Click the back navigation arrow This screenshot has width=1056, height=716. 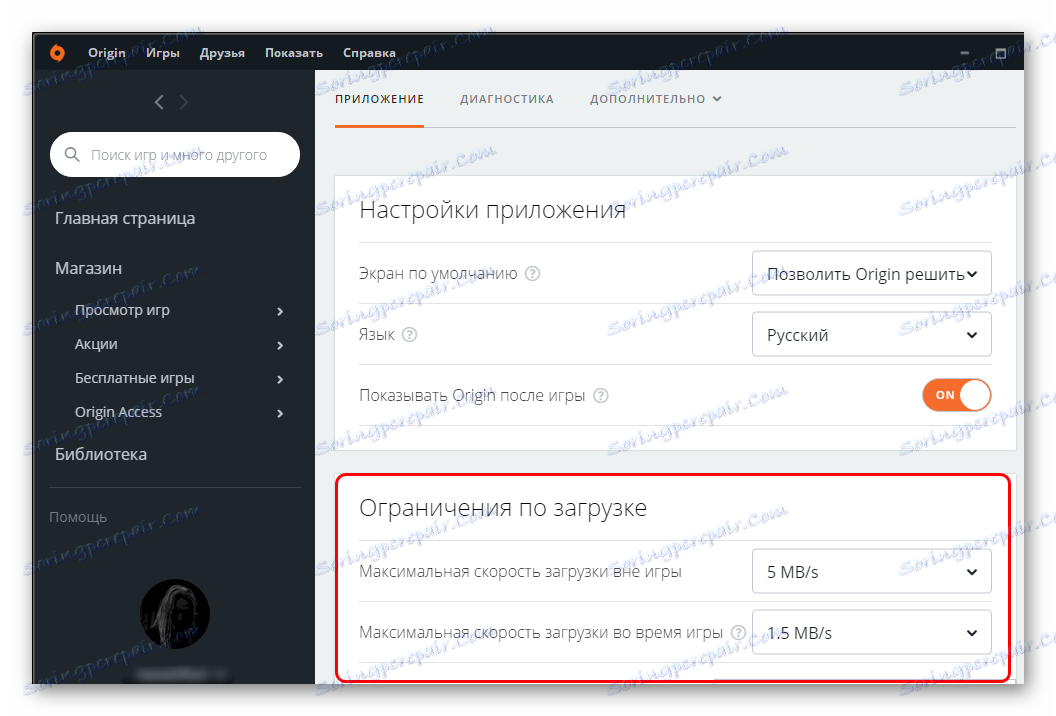tap(158, 101)
